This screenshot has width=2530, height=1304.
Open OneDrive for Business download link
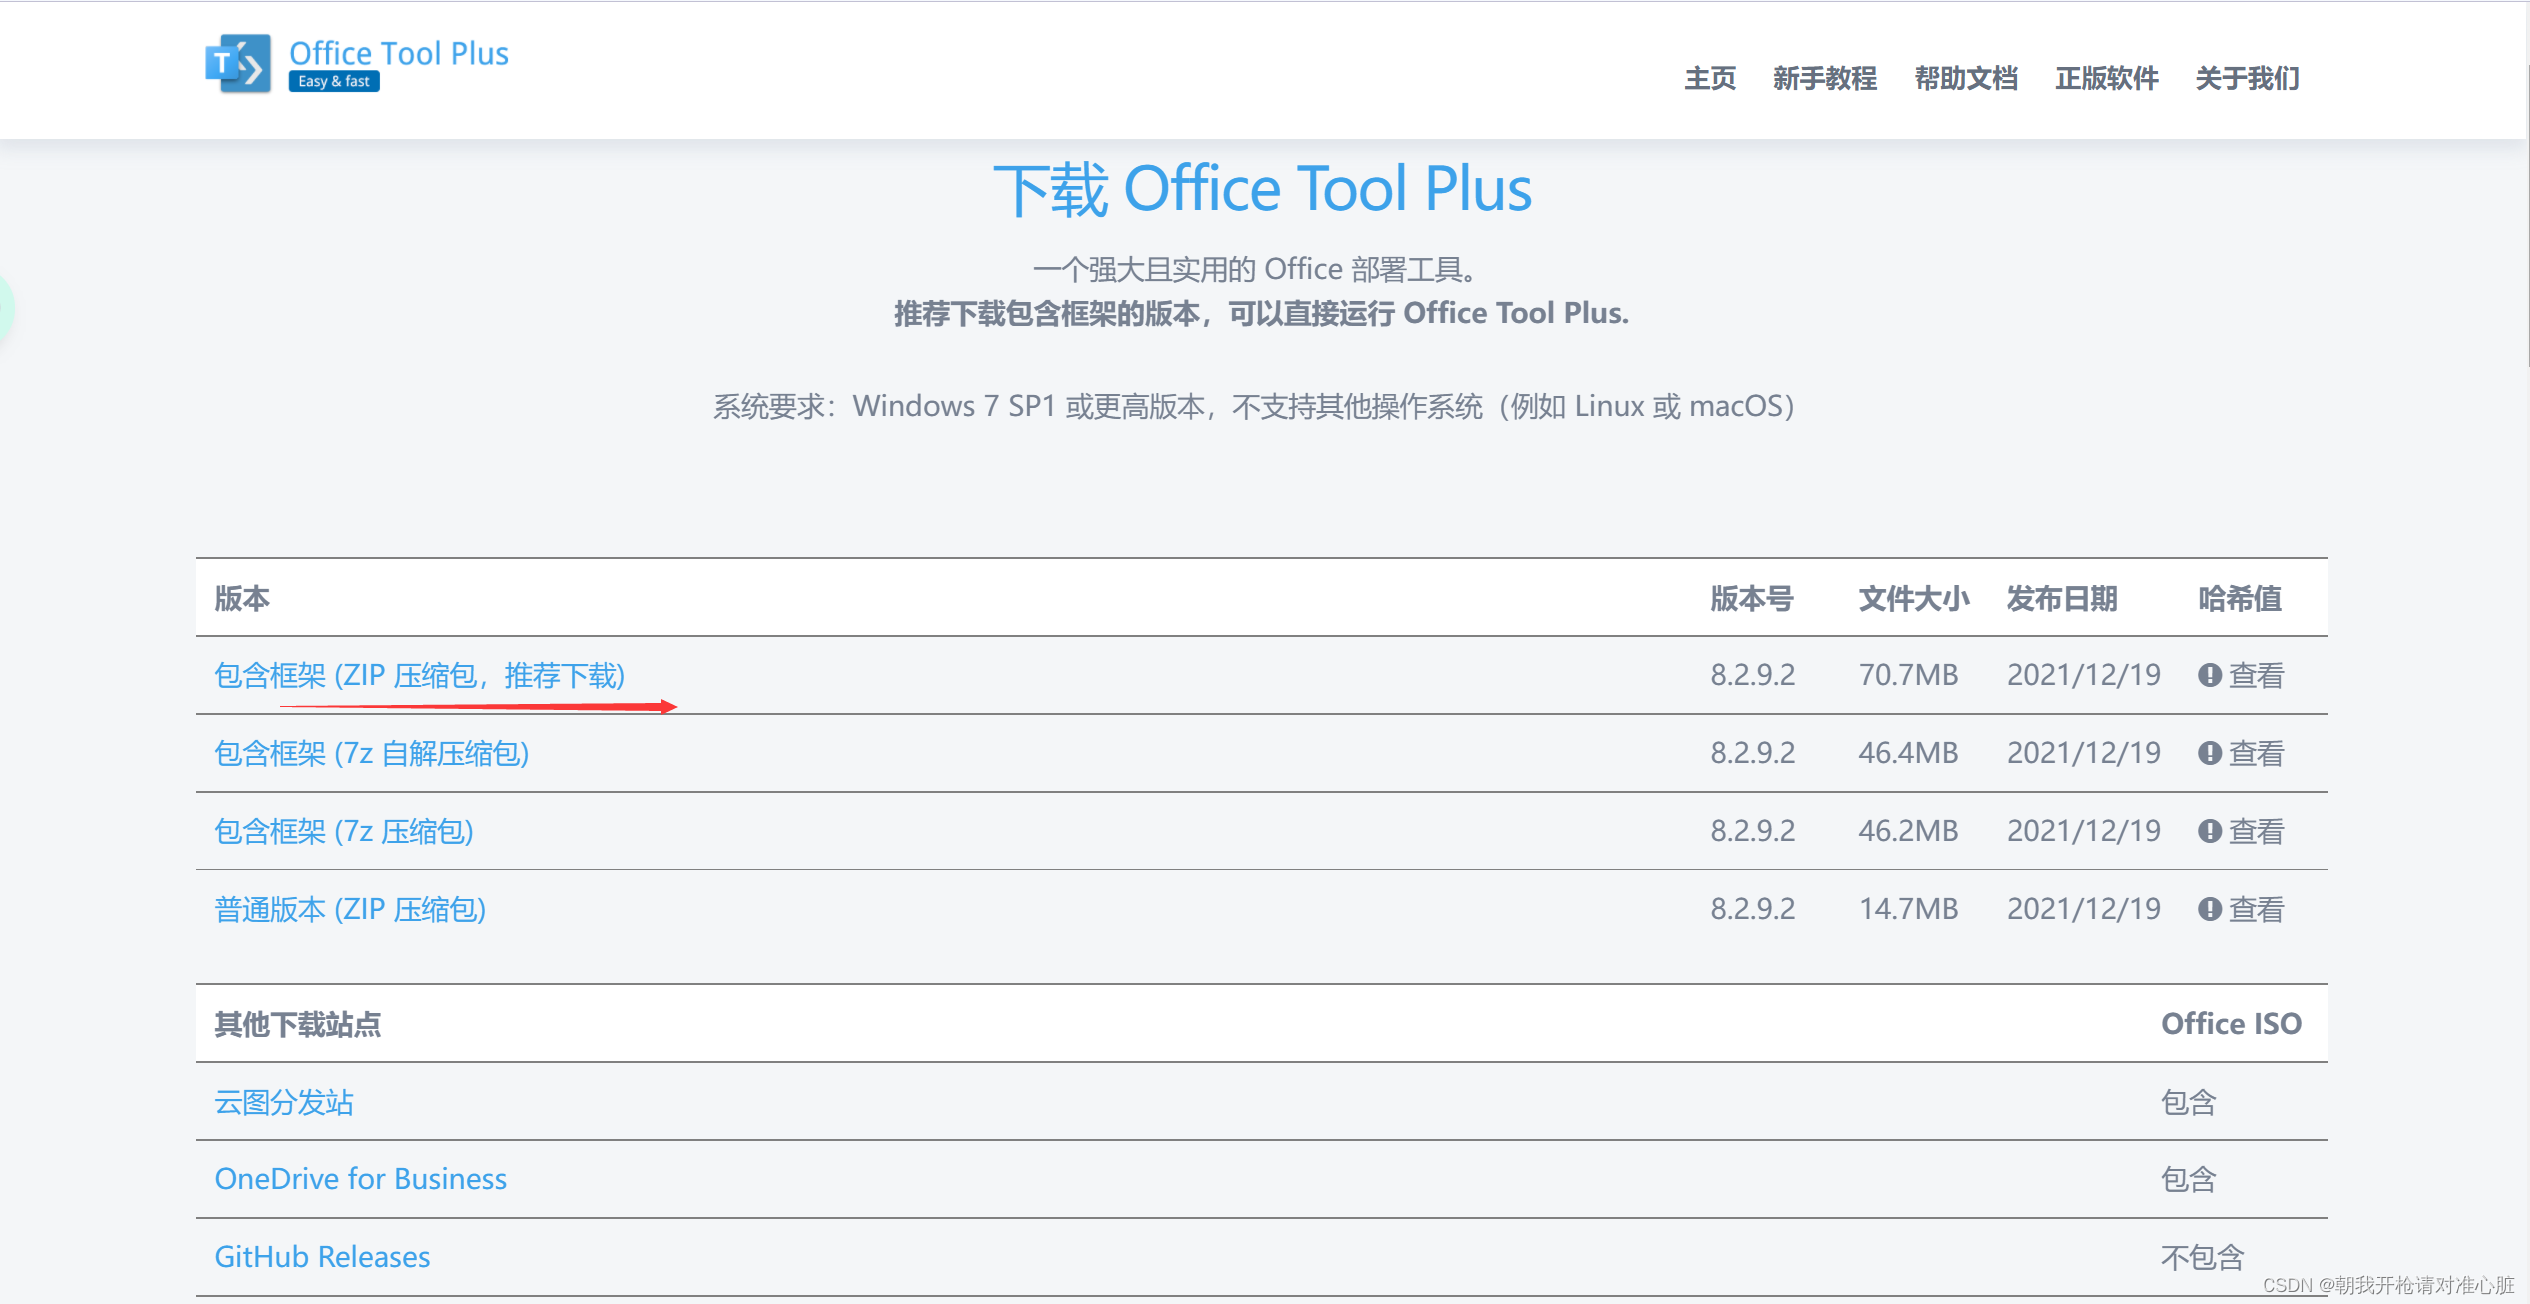(x=361, y=1179)
